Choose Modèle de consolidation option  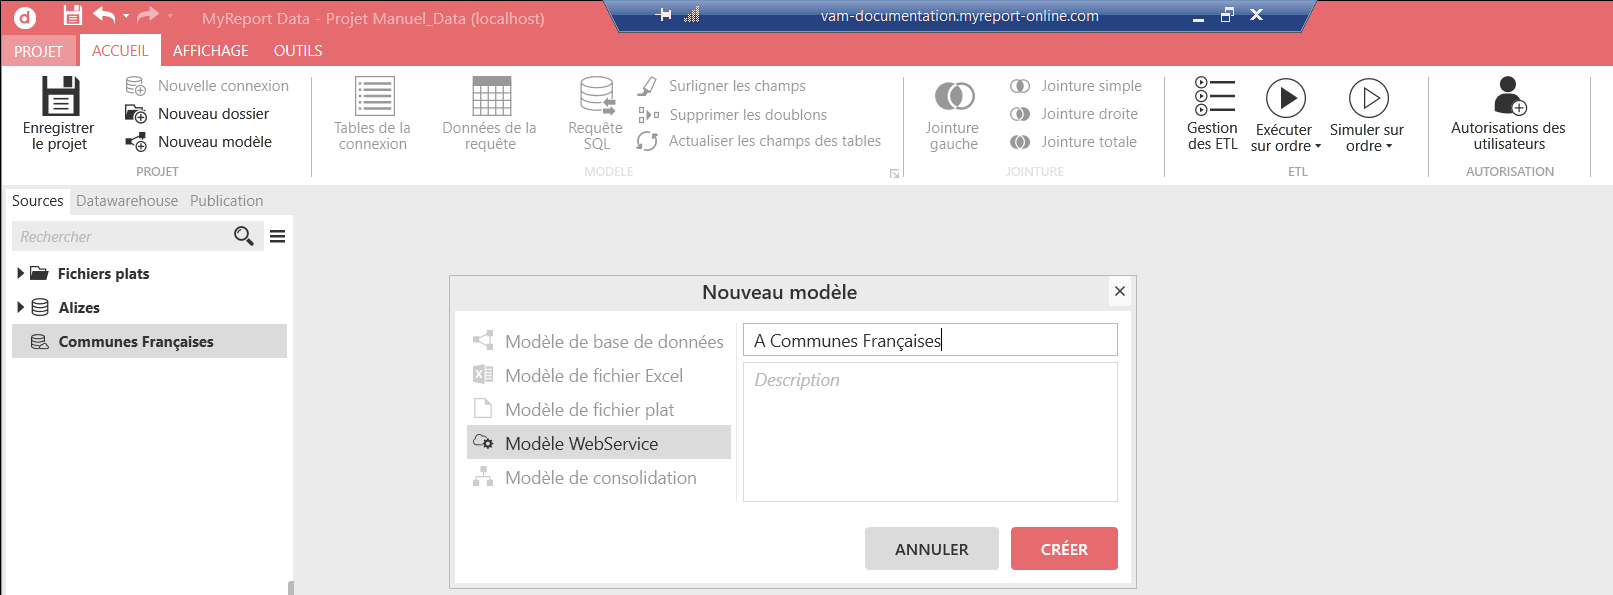click(600, 478)
